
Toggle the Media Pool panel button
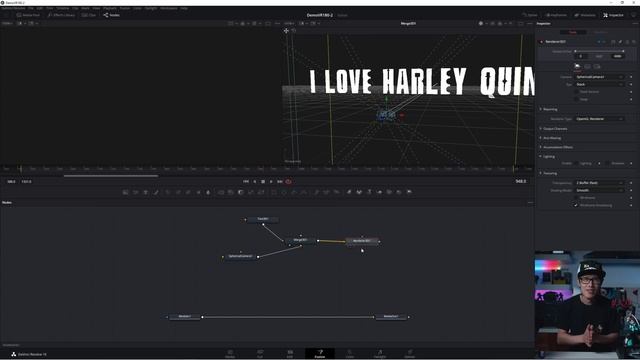click(29, 15)
